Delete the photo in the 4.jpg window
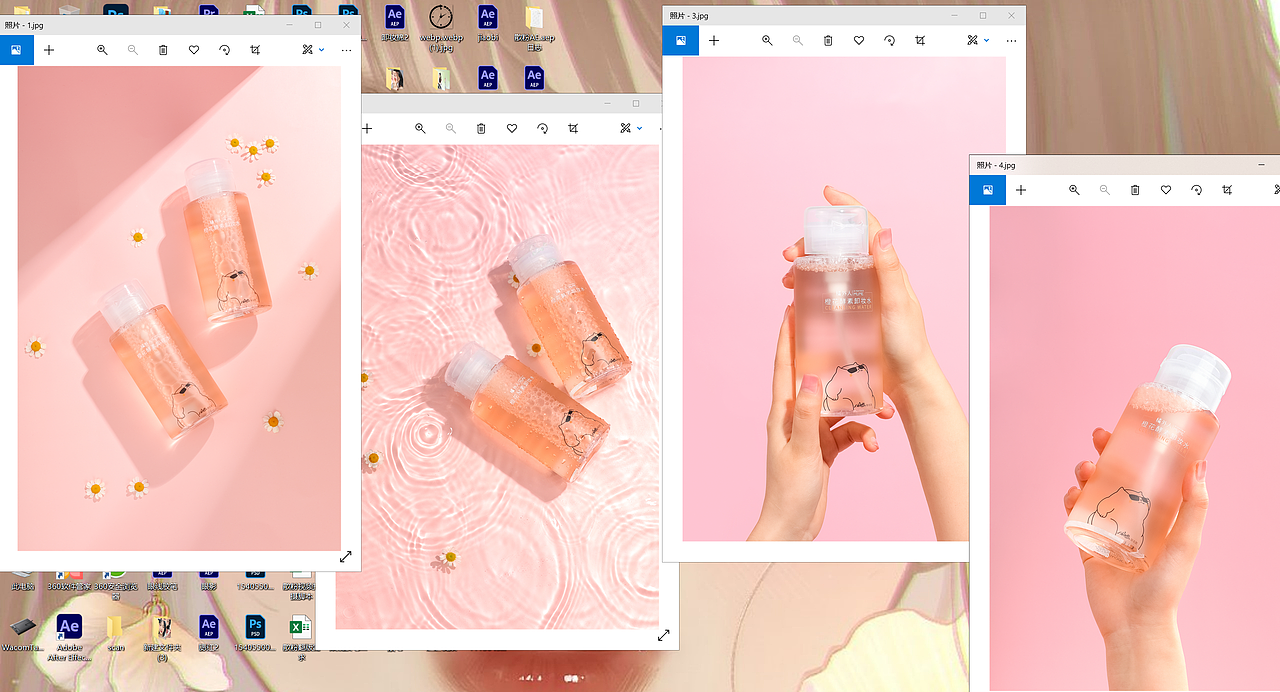The image size is (1280, 692). coord(1135,189)
